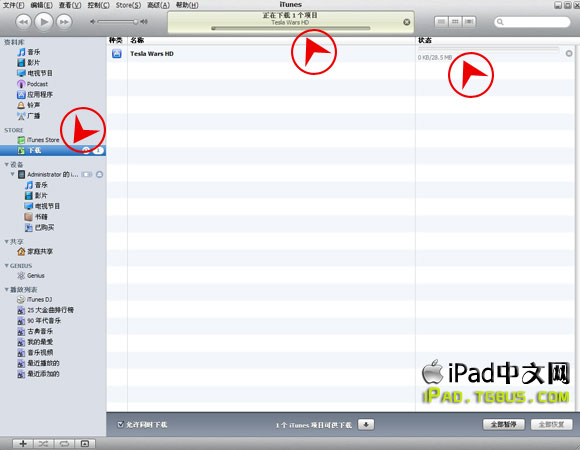
Task: Eject the Administrator device
Action: click(100, 174)
